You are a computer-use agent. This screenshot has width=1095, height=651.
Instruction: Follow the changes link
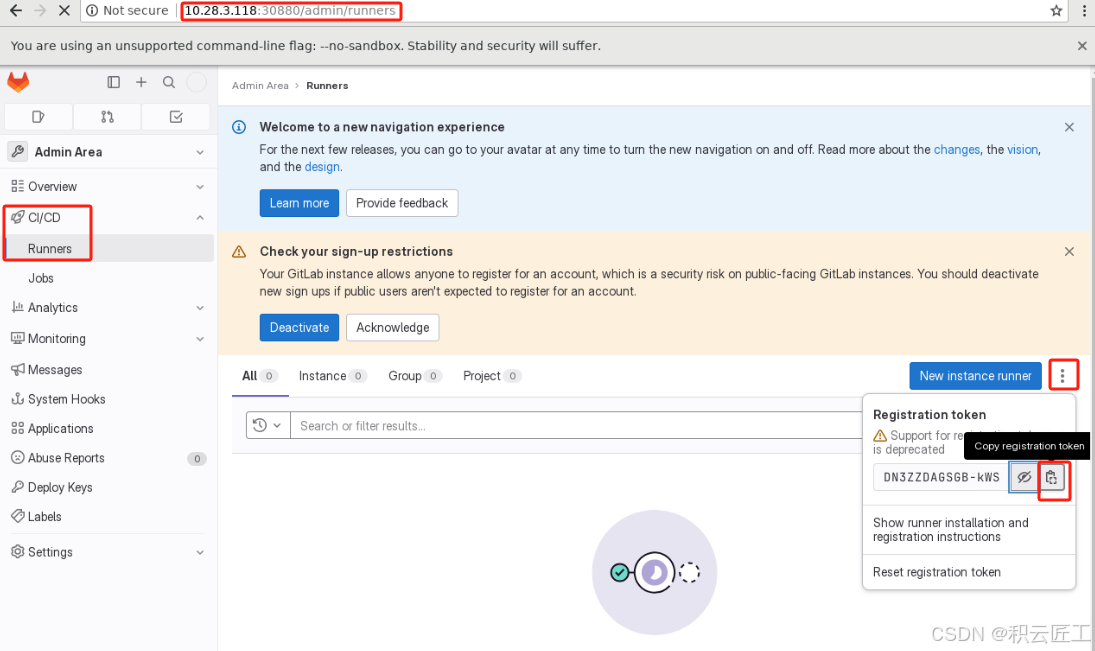[x=957, y=149]
